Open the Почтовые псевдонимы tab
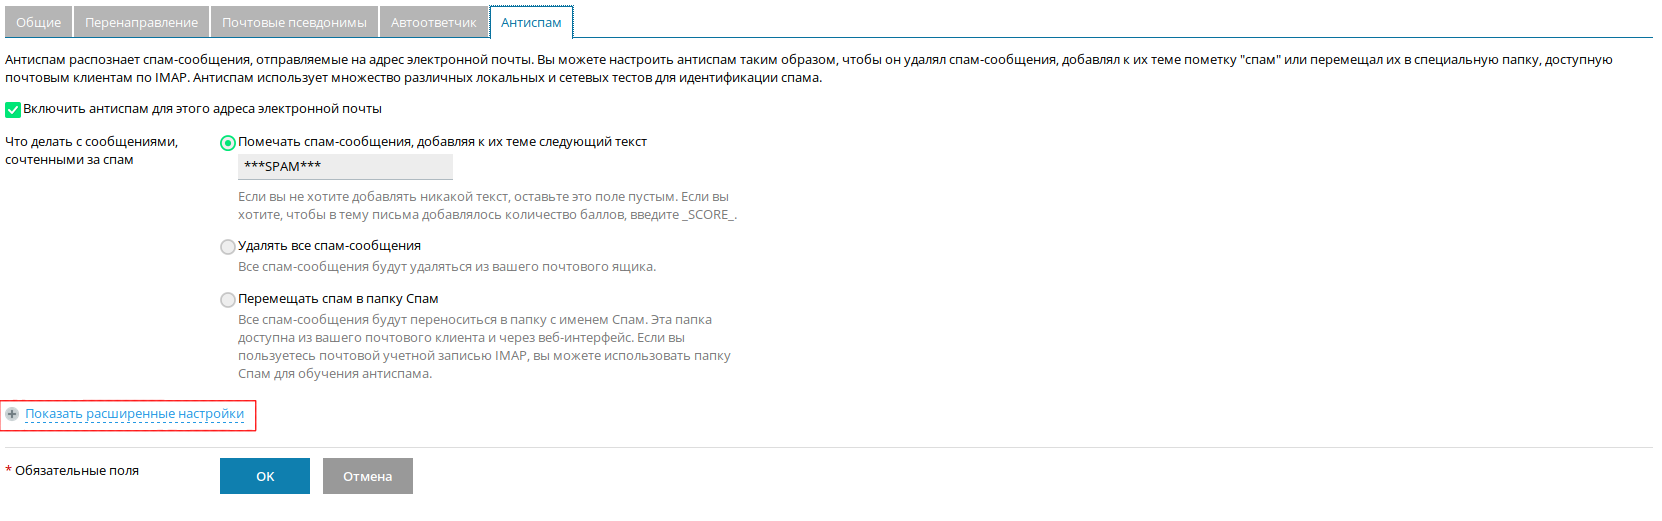The width and height of the screenshot is (1662, 521). (x=294, y=22)
